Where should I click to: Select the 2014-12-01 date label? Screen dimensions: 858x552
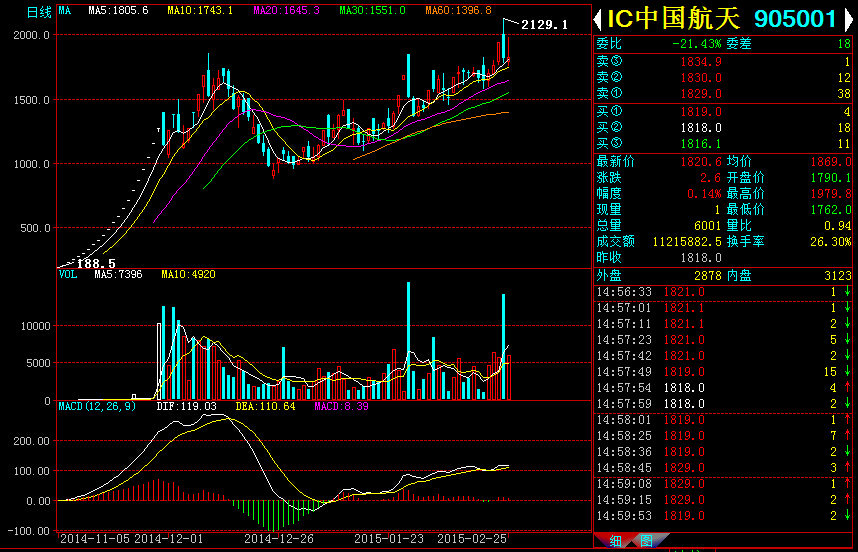169,539
